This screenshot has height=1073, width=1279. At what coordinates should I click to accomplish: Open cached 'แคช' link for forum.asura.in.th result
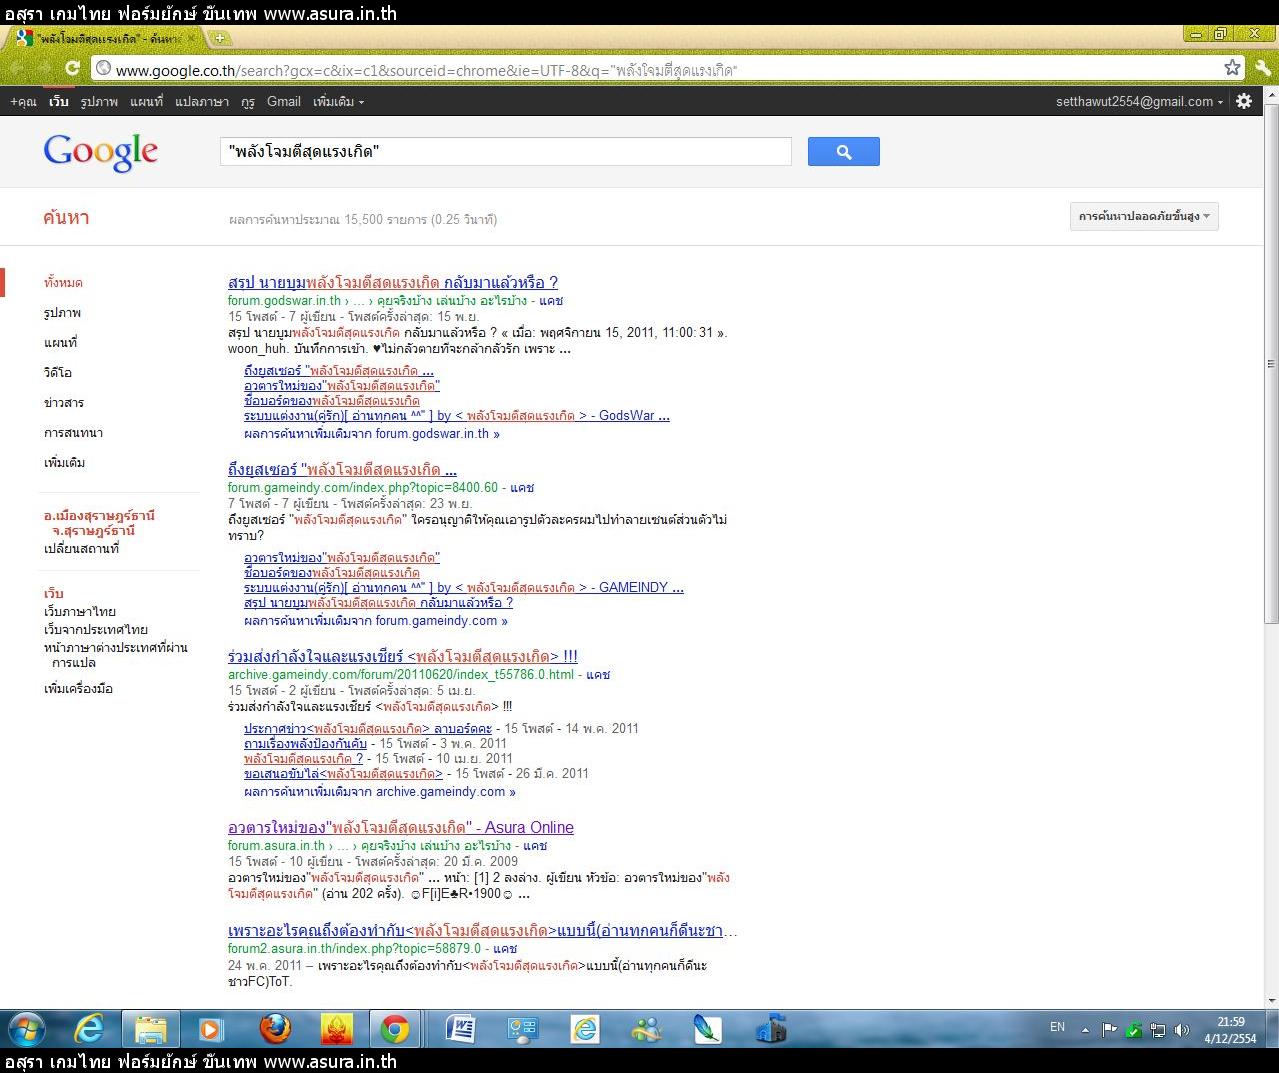[535, 846]
